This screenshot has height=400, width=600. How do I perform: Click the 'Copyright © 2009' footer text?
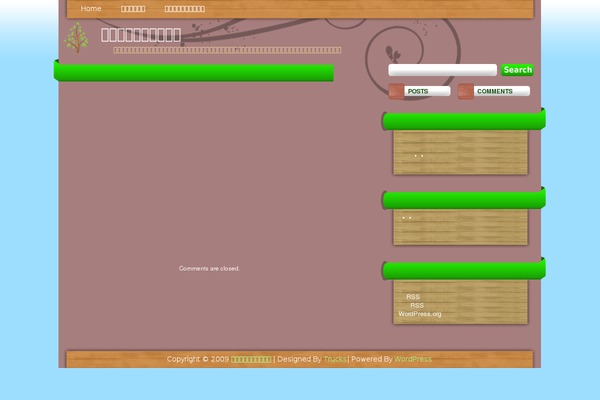point(198,359)
